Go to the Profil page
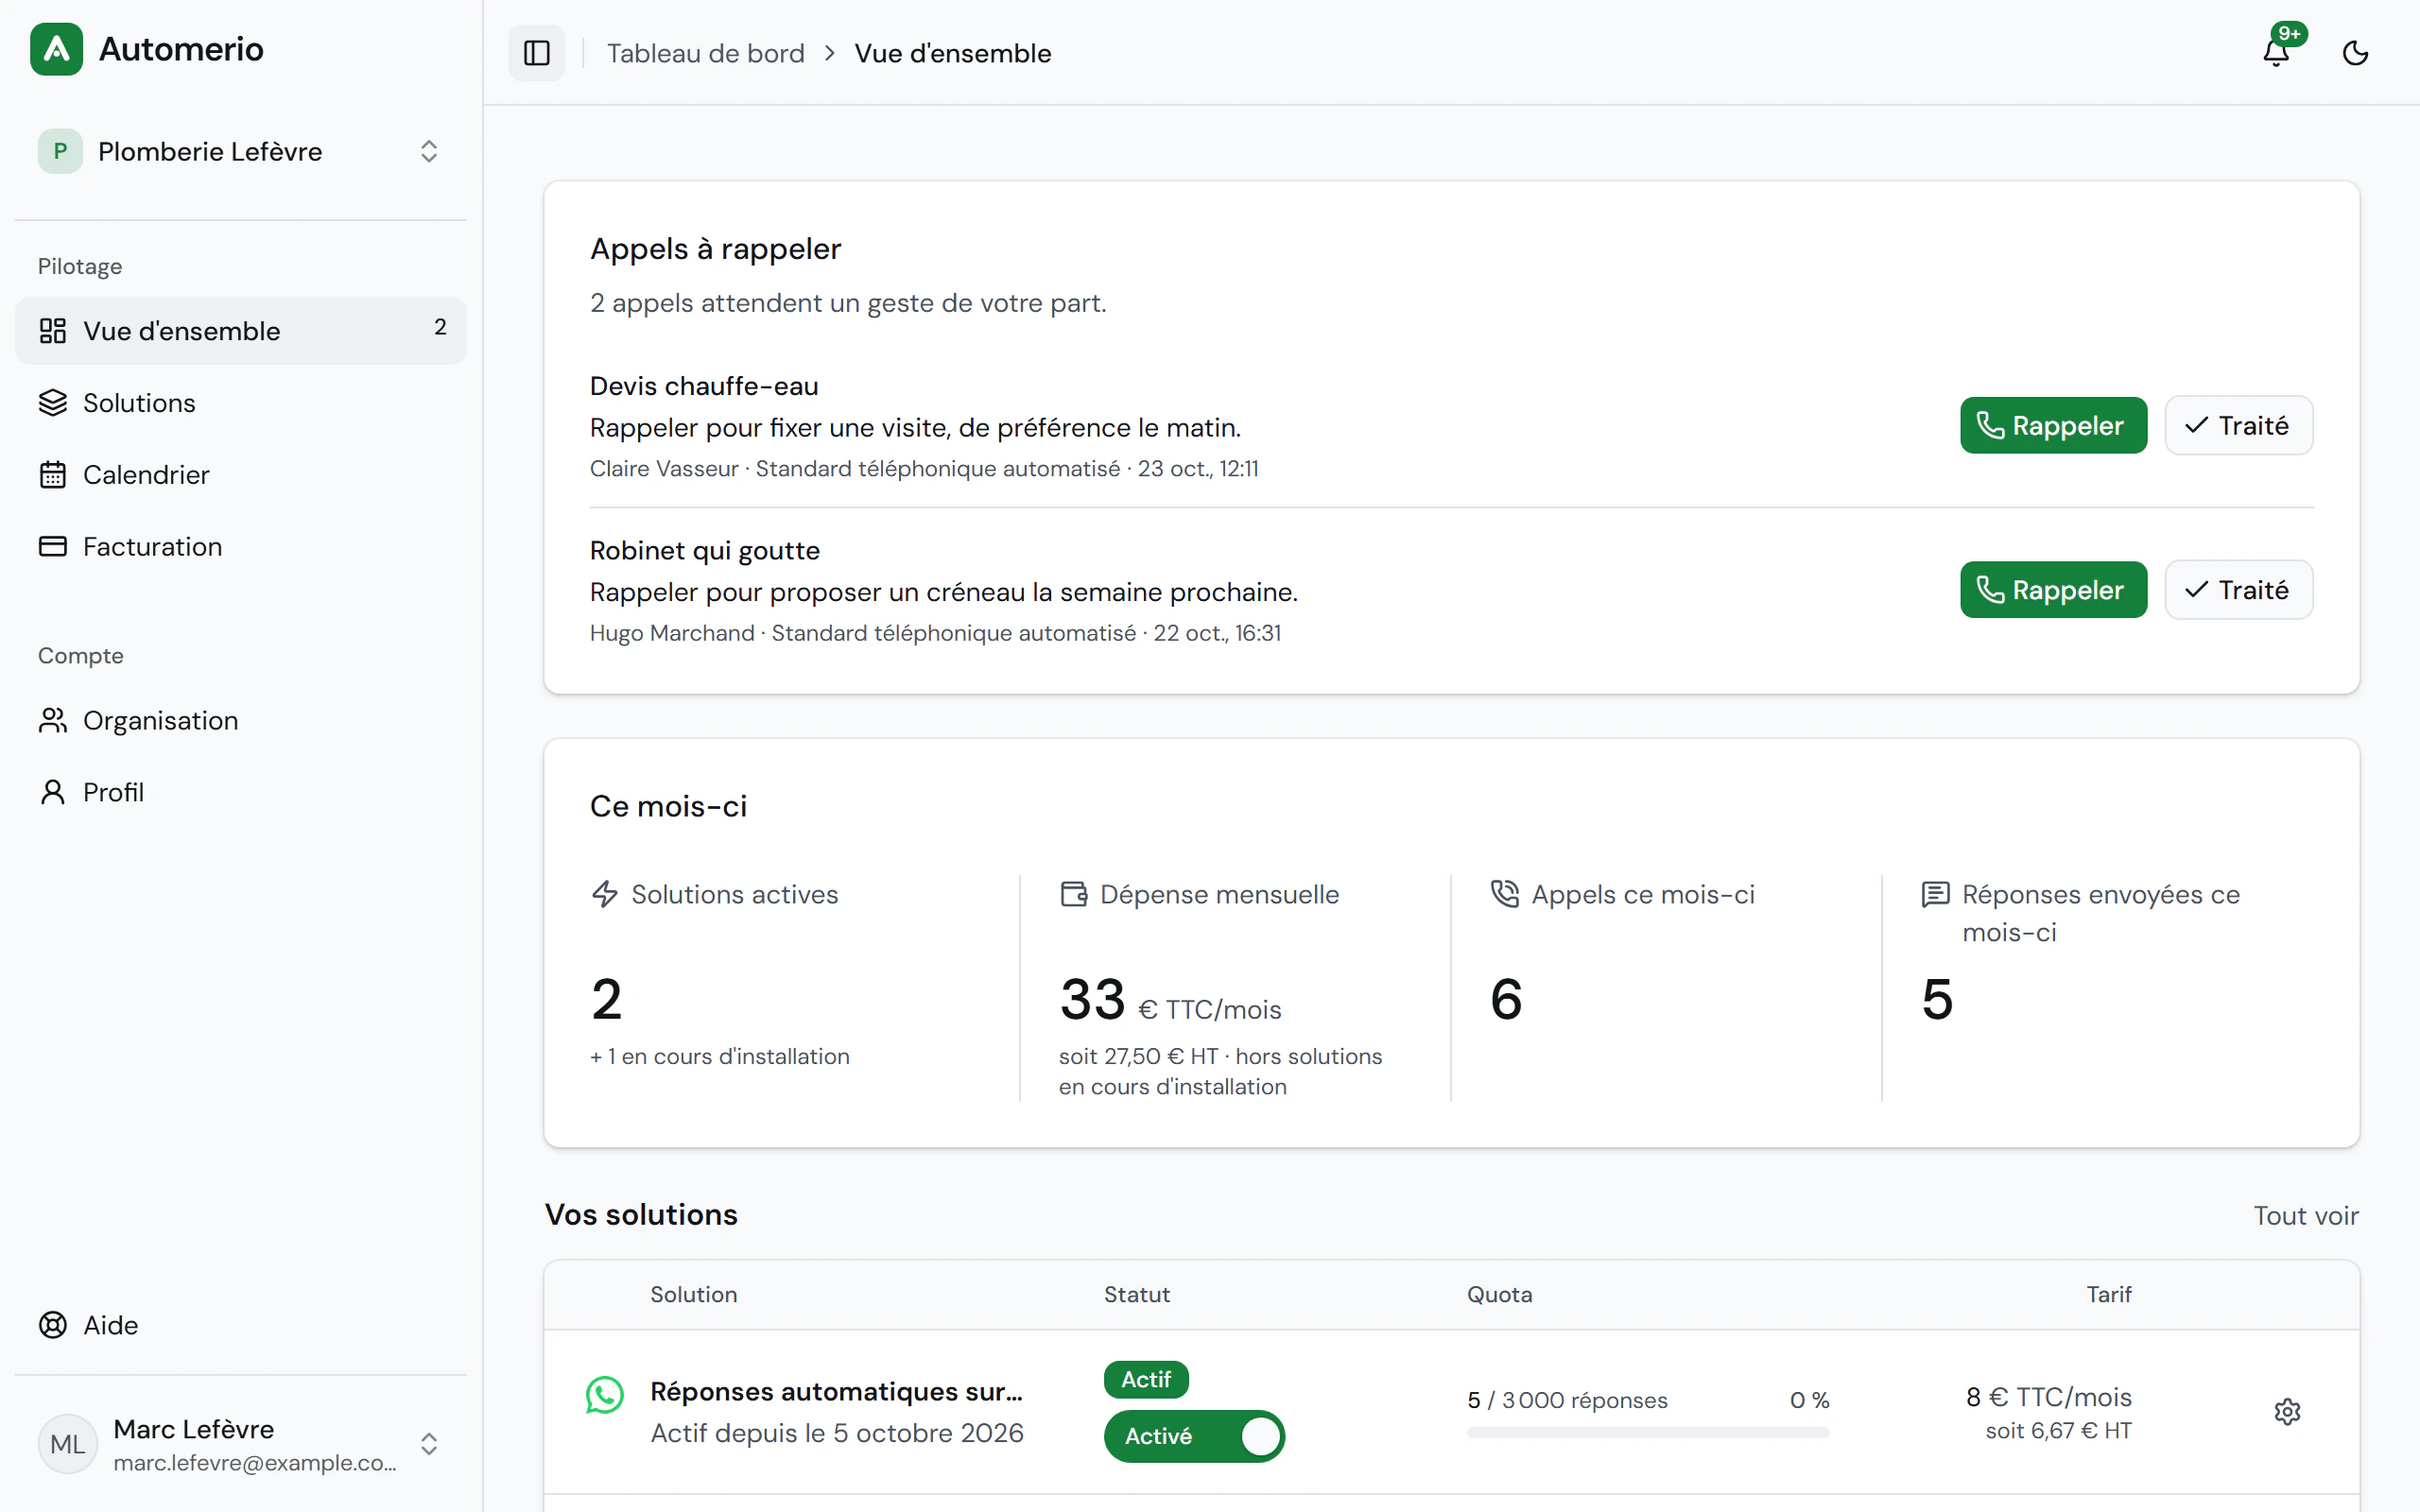 point(241,792)
